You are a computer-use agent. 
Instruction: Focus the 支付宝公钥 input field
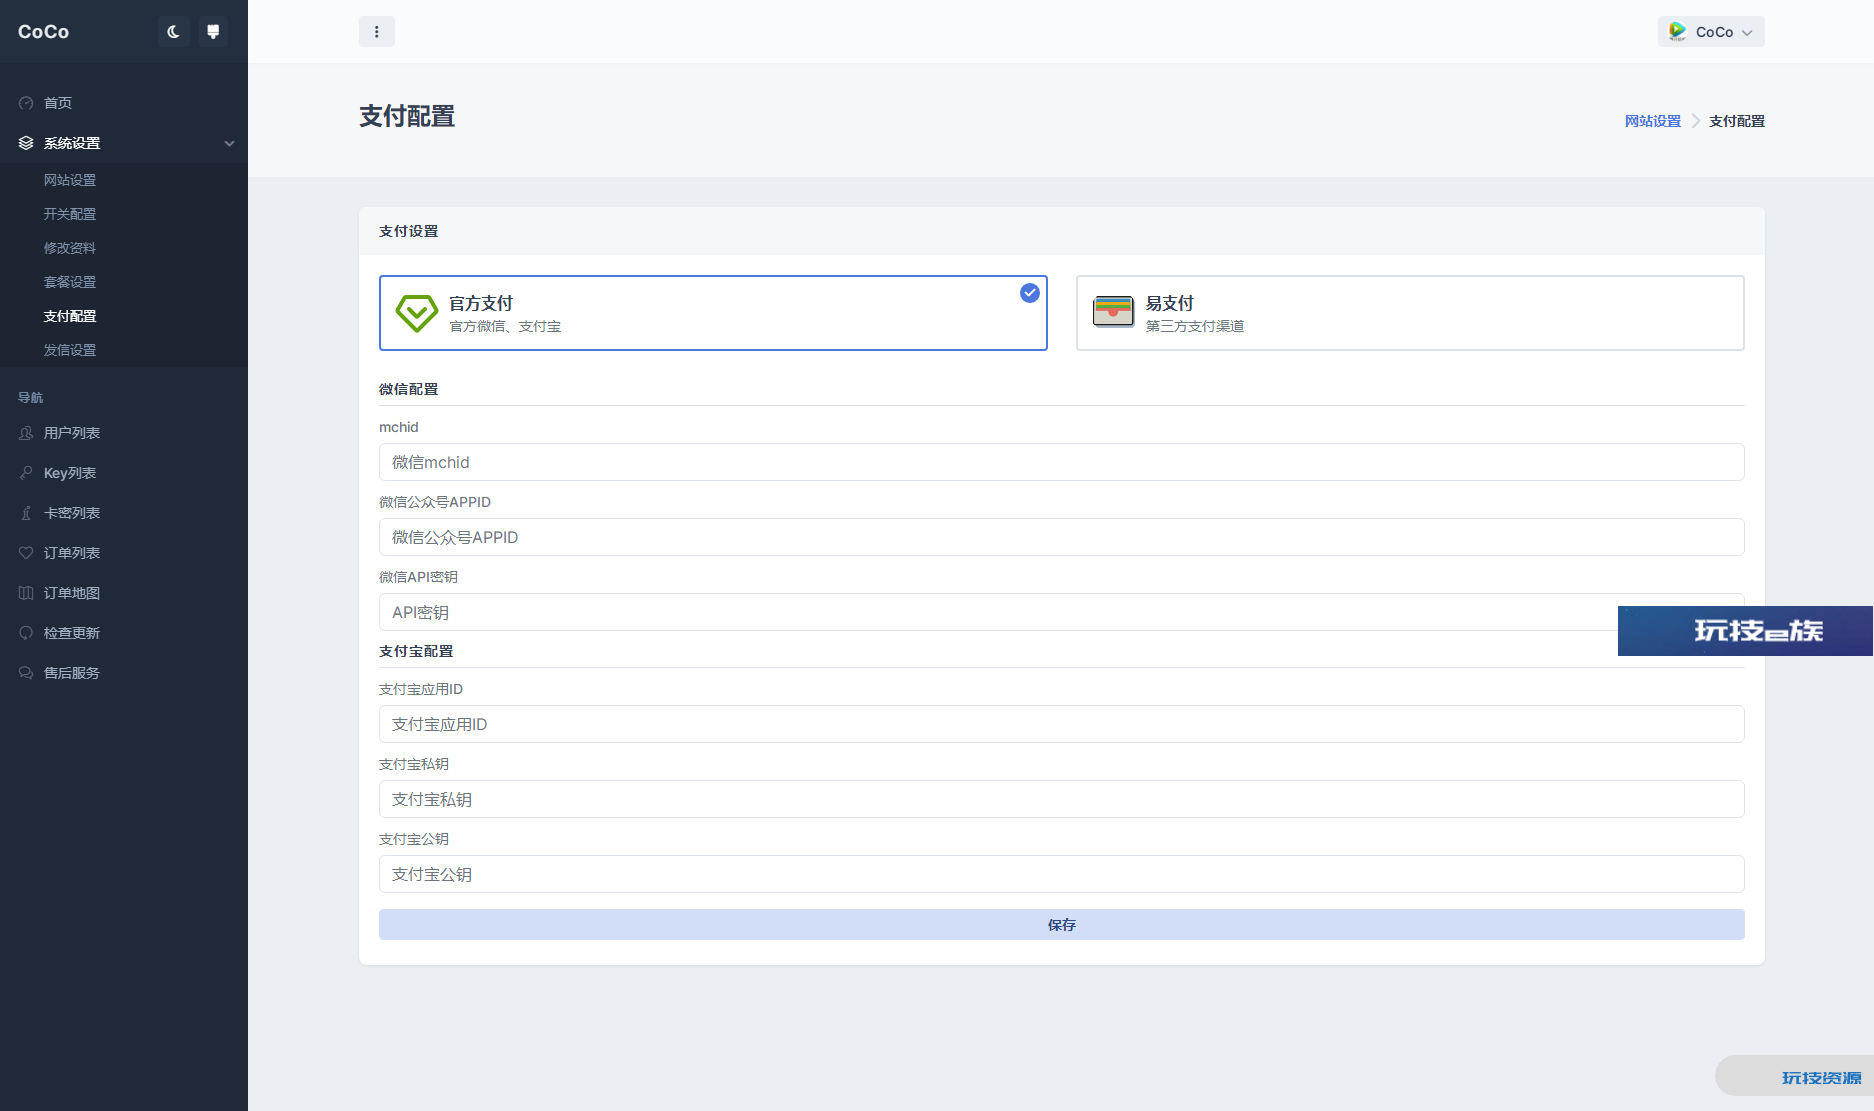click(x=1062, y=874)
